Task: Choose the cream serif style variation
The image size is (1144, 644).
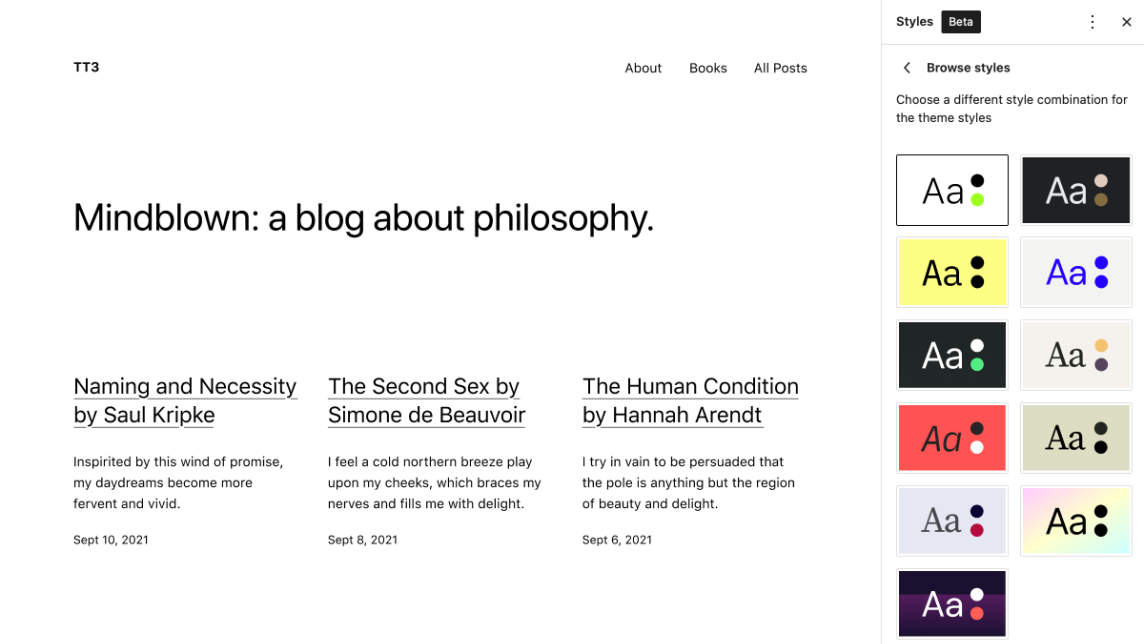Action: click(1076, 355)
